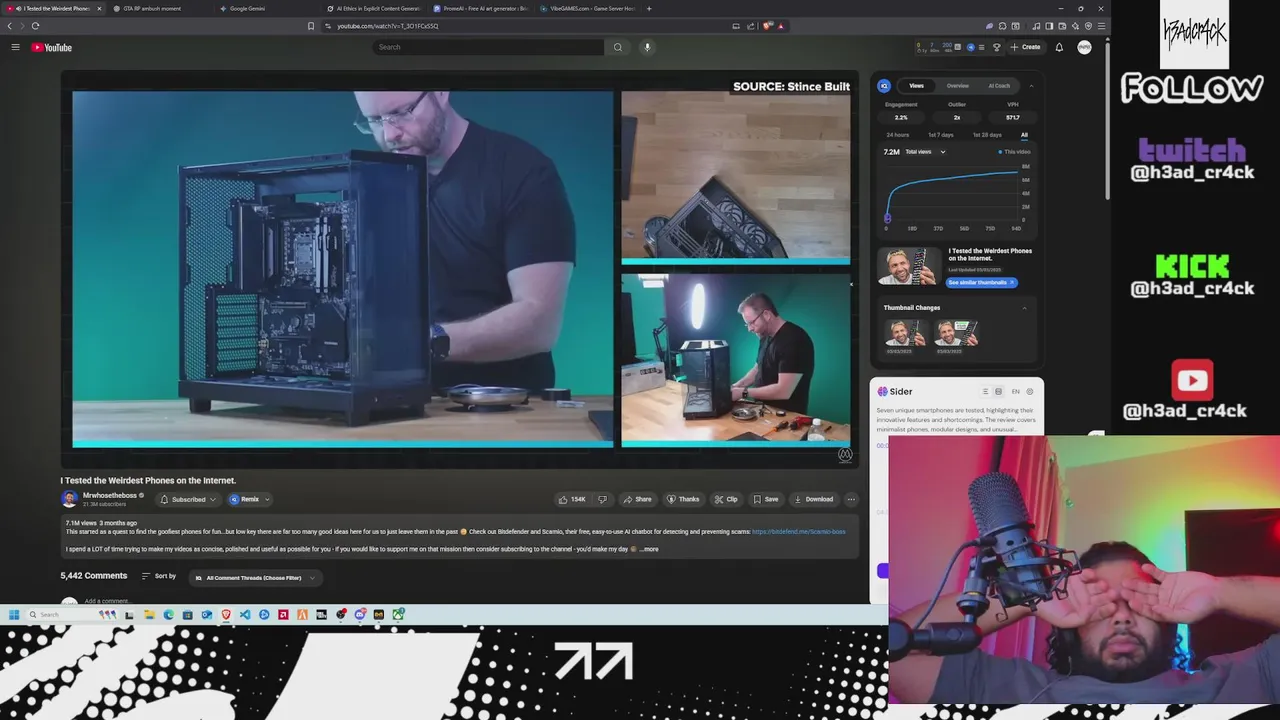Screen dimensions: 1280x720
Task: Open the Windows Start menu
Action: (x=14, y=615)
